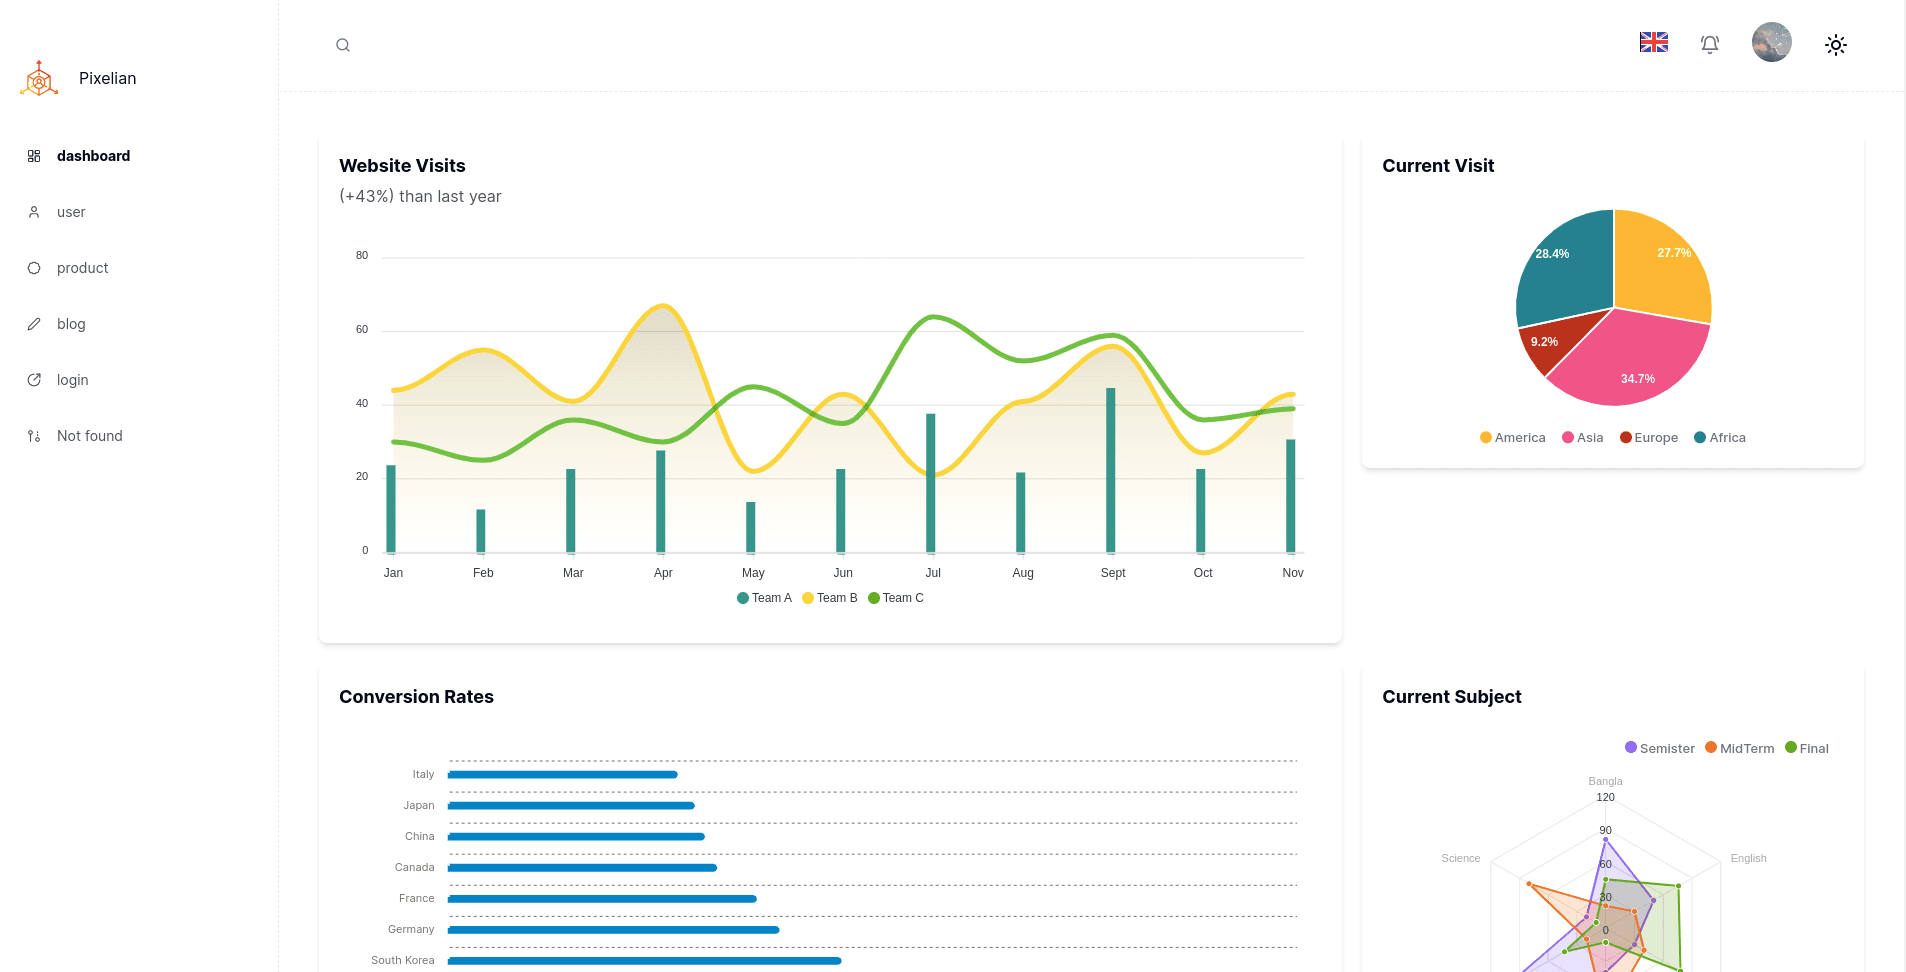The width and height of the screenshot is (1906, 972).
Task: Click the May x-axis label
Action: pyautogui.click(x=753, y=573)
